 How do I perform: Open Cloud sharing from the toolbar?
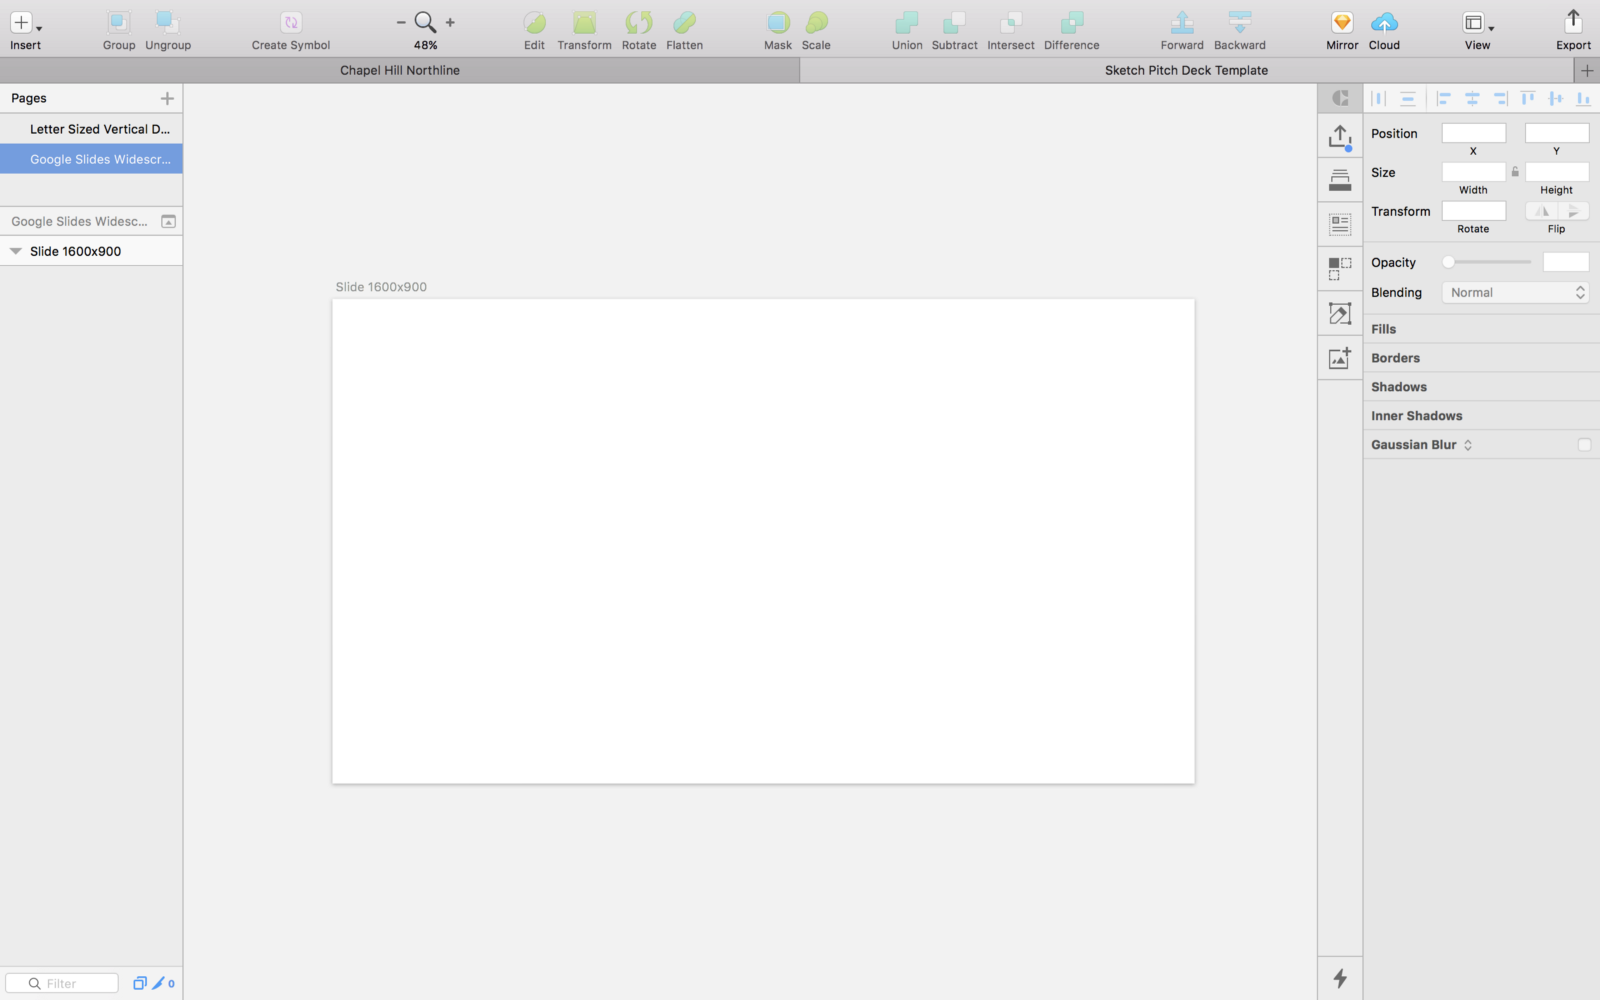tap(1384, 25)
